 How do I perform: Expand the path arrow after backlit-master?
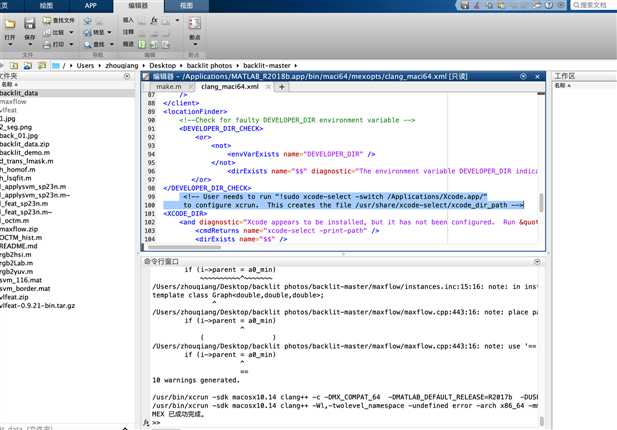(x=296, y=66)
